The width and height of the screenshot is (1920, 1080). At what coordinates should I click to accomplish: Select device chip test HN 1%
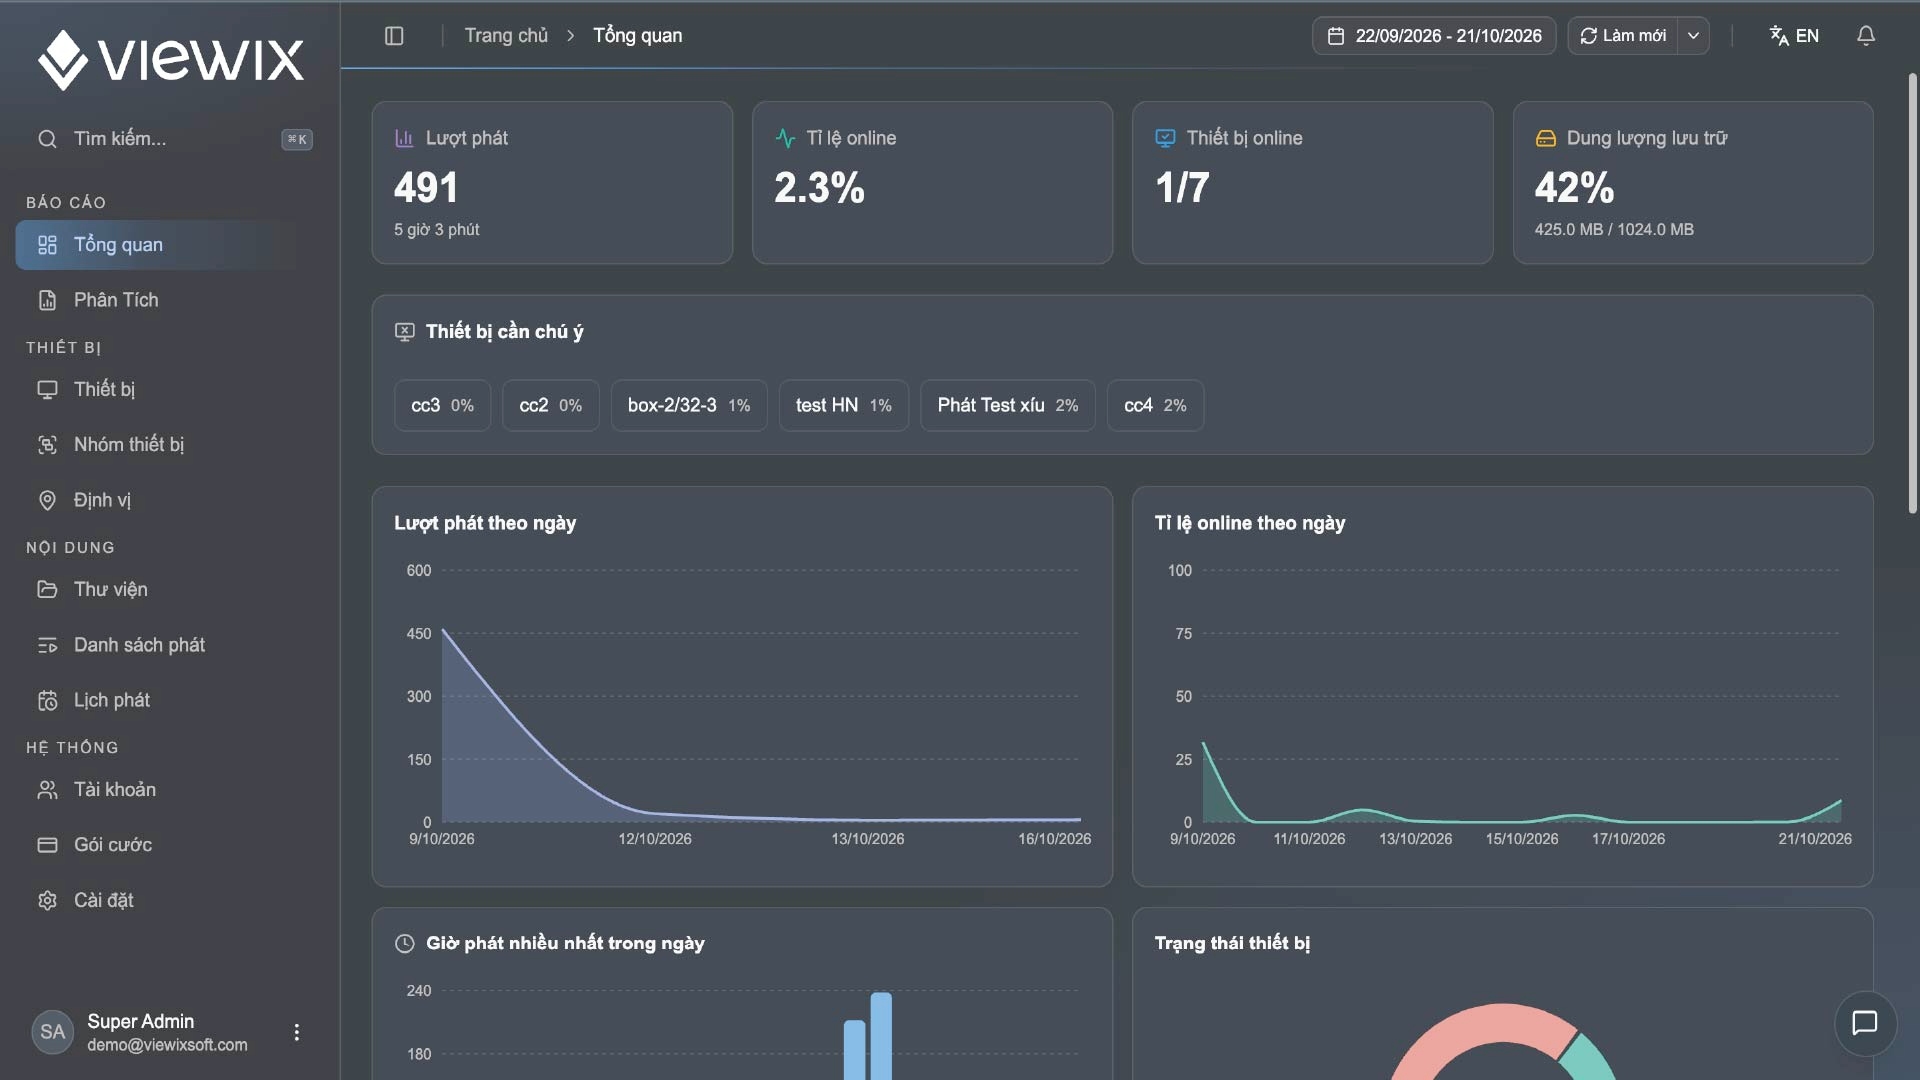[x=844, y=405]
